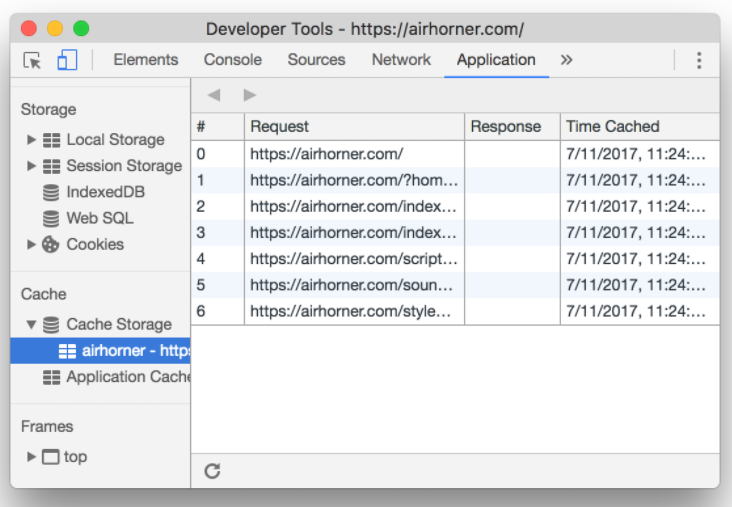Click the yellow minimize window button
The height and width of the screenshot is (507, 732).
[x=55, y=28]
